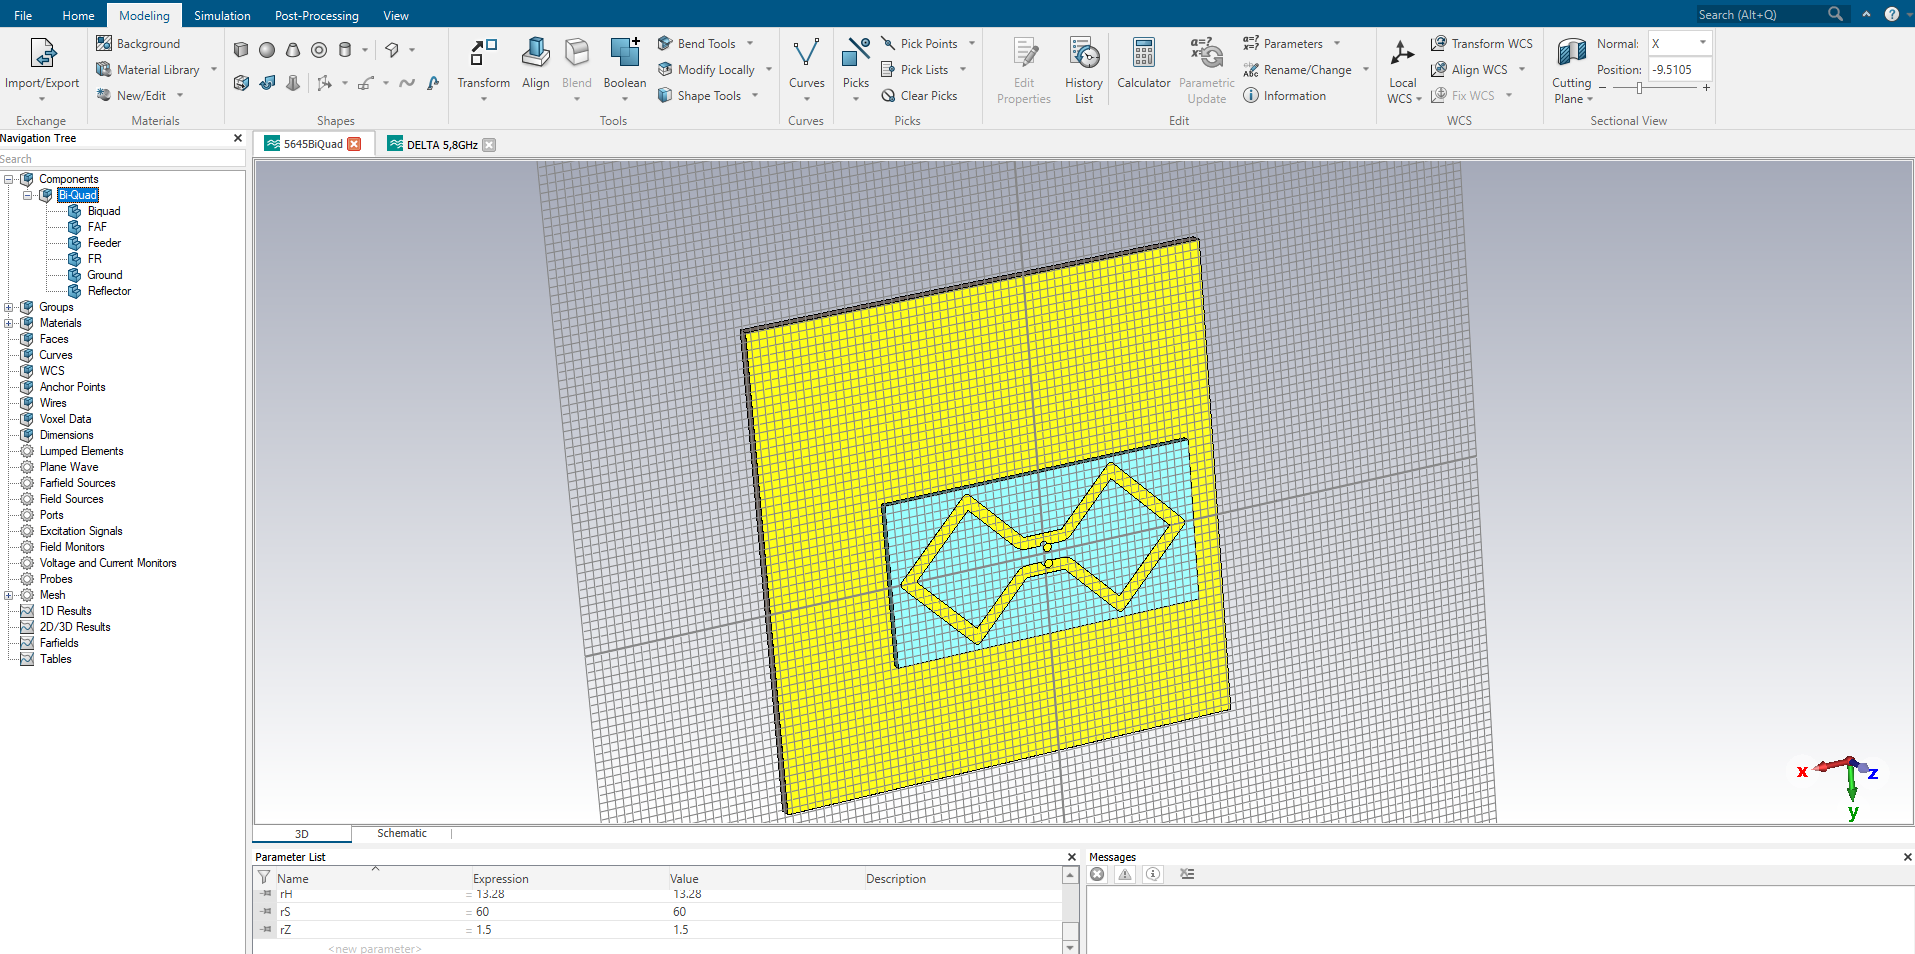Expand the Materials tree node
This screenshot has height=954, width=1915.
click(x=9, y=324)
